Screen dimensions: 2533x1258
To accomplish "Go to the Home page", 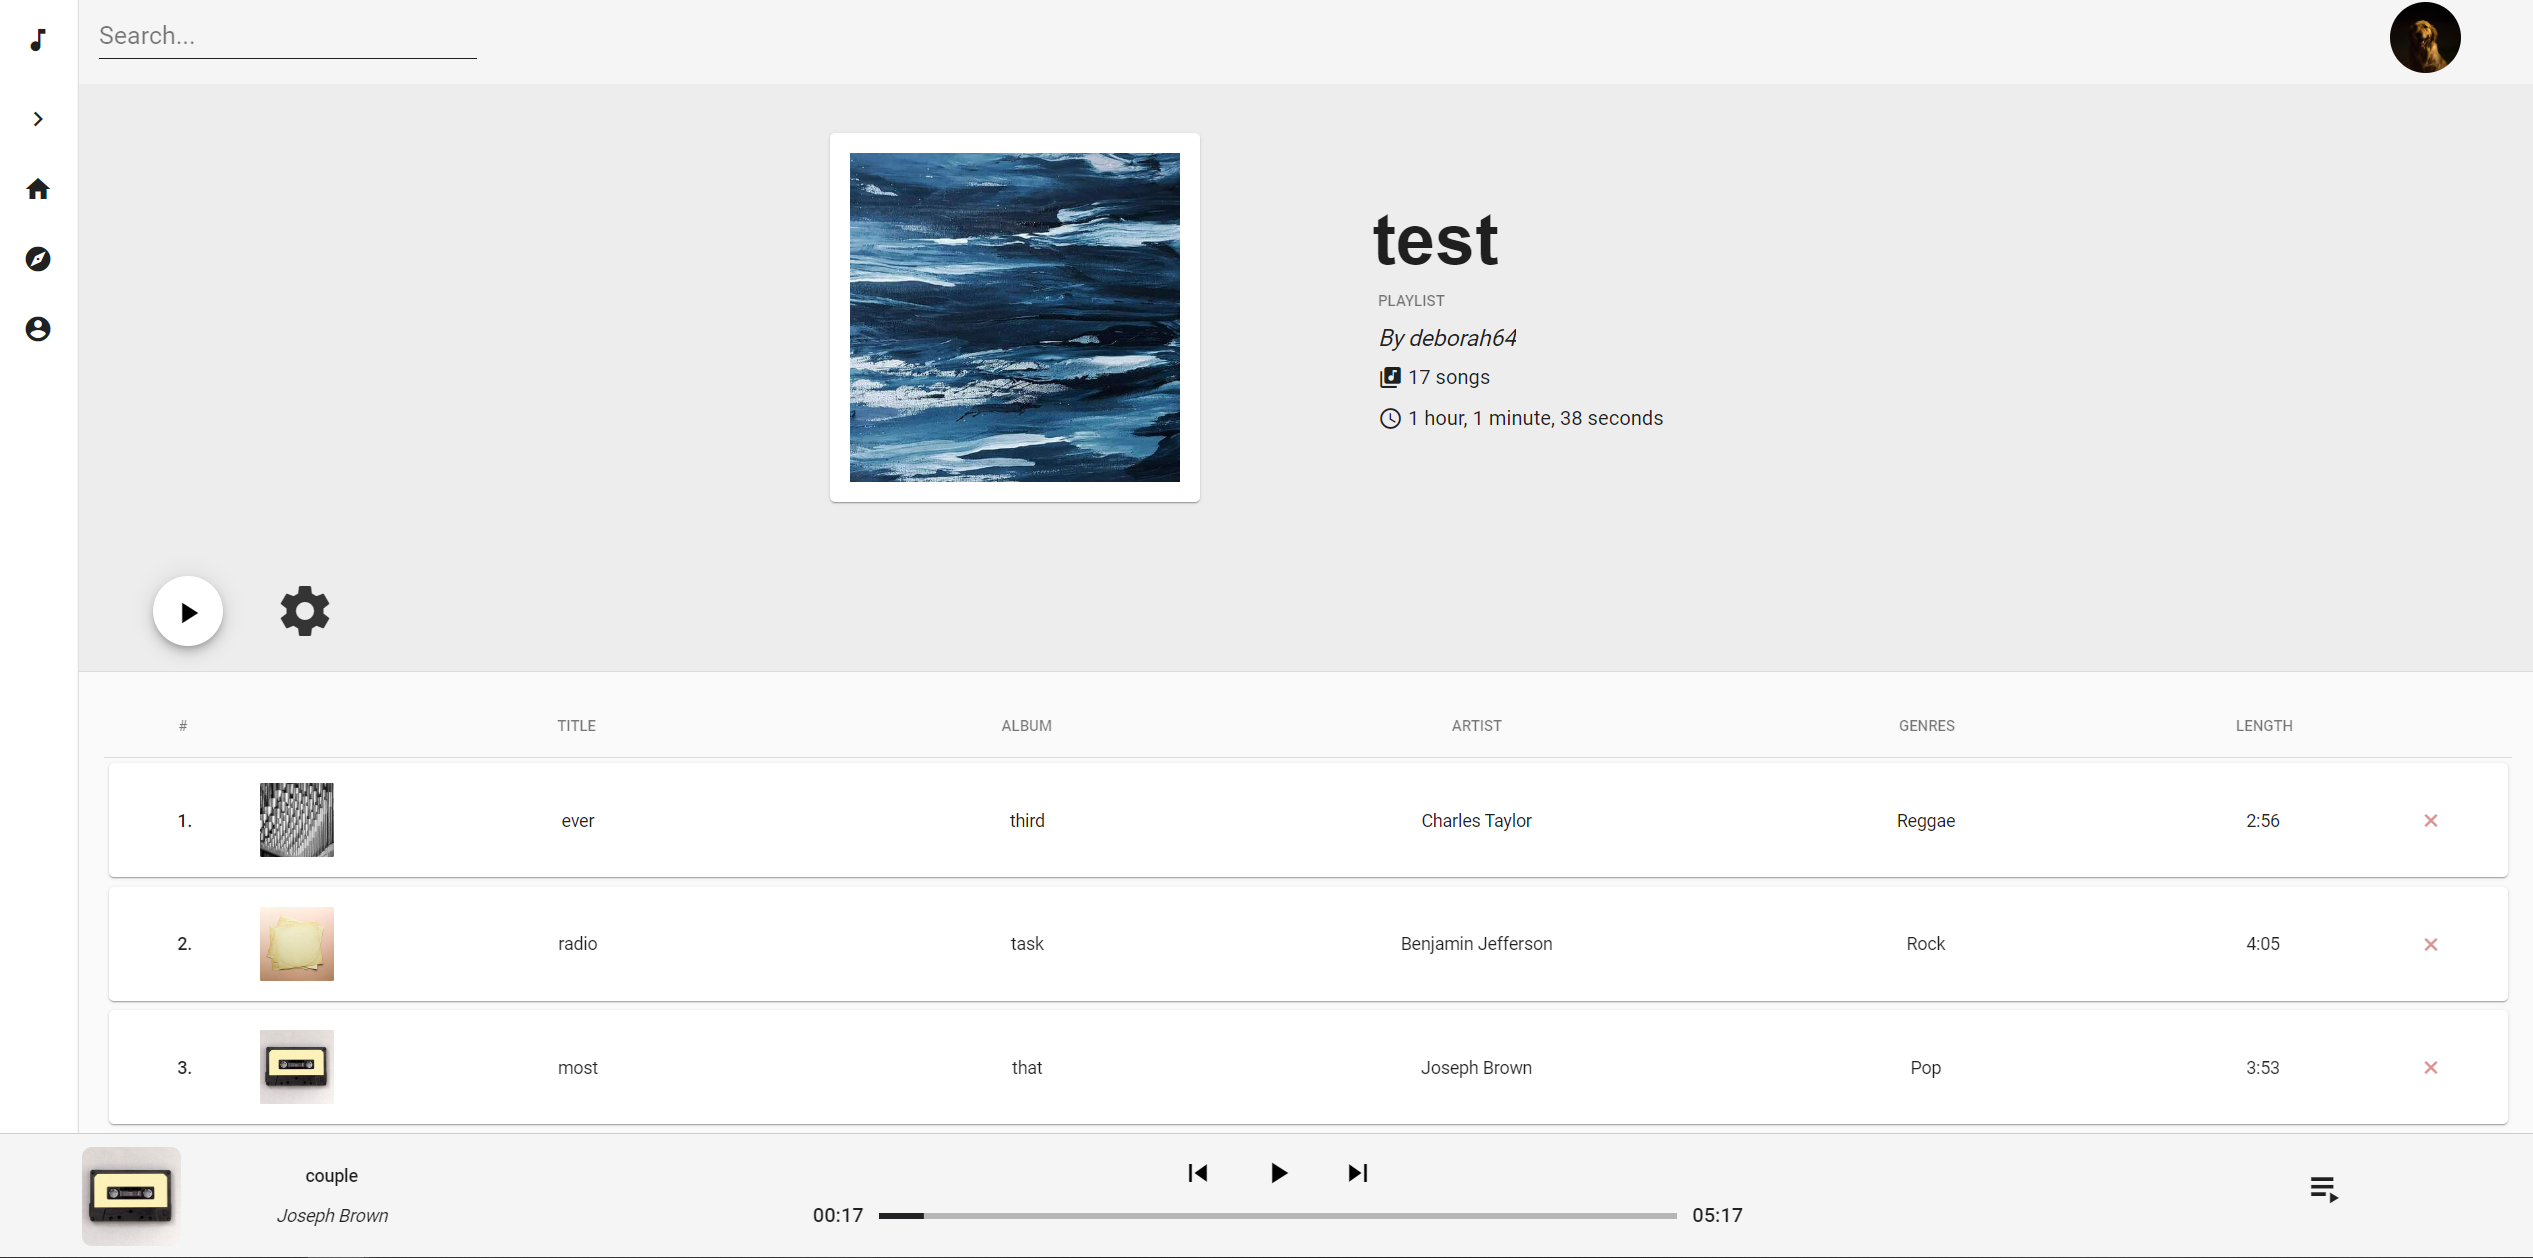I will point(38,188).
